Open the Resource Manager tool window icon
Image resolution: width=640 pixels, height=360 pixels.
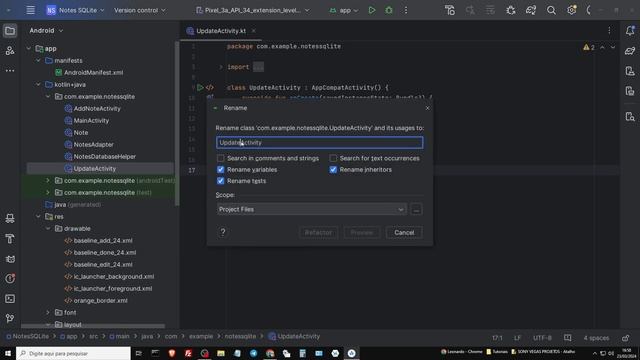pos(10,51)
